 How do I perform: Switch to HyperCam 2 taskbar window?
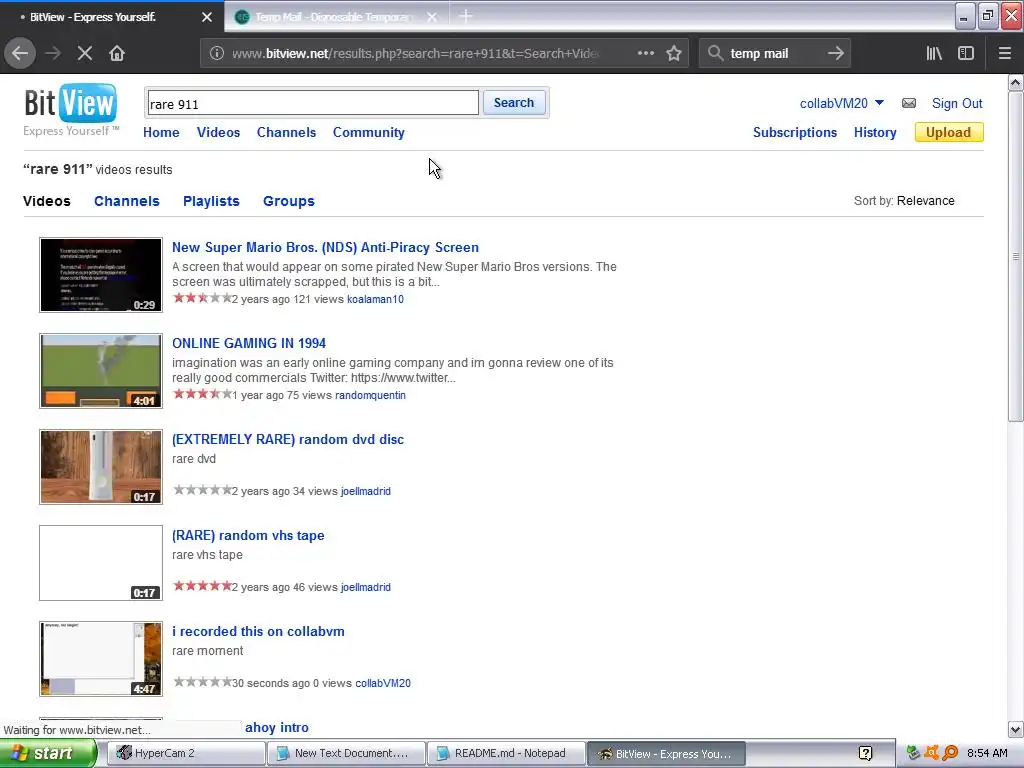(x=186, y=754)
